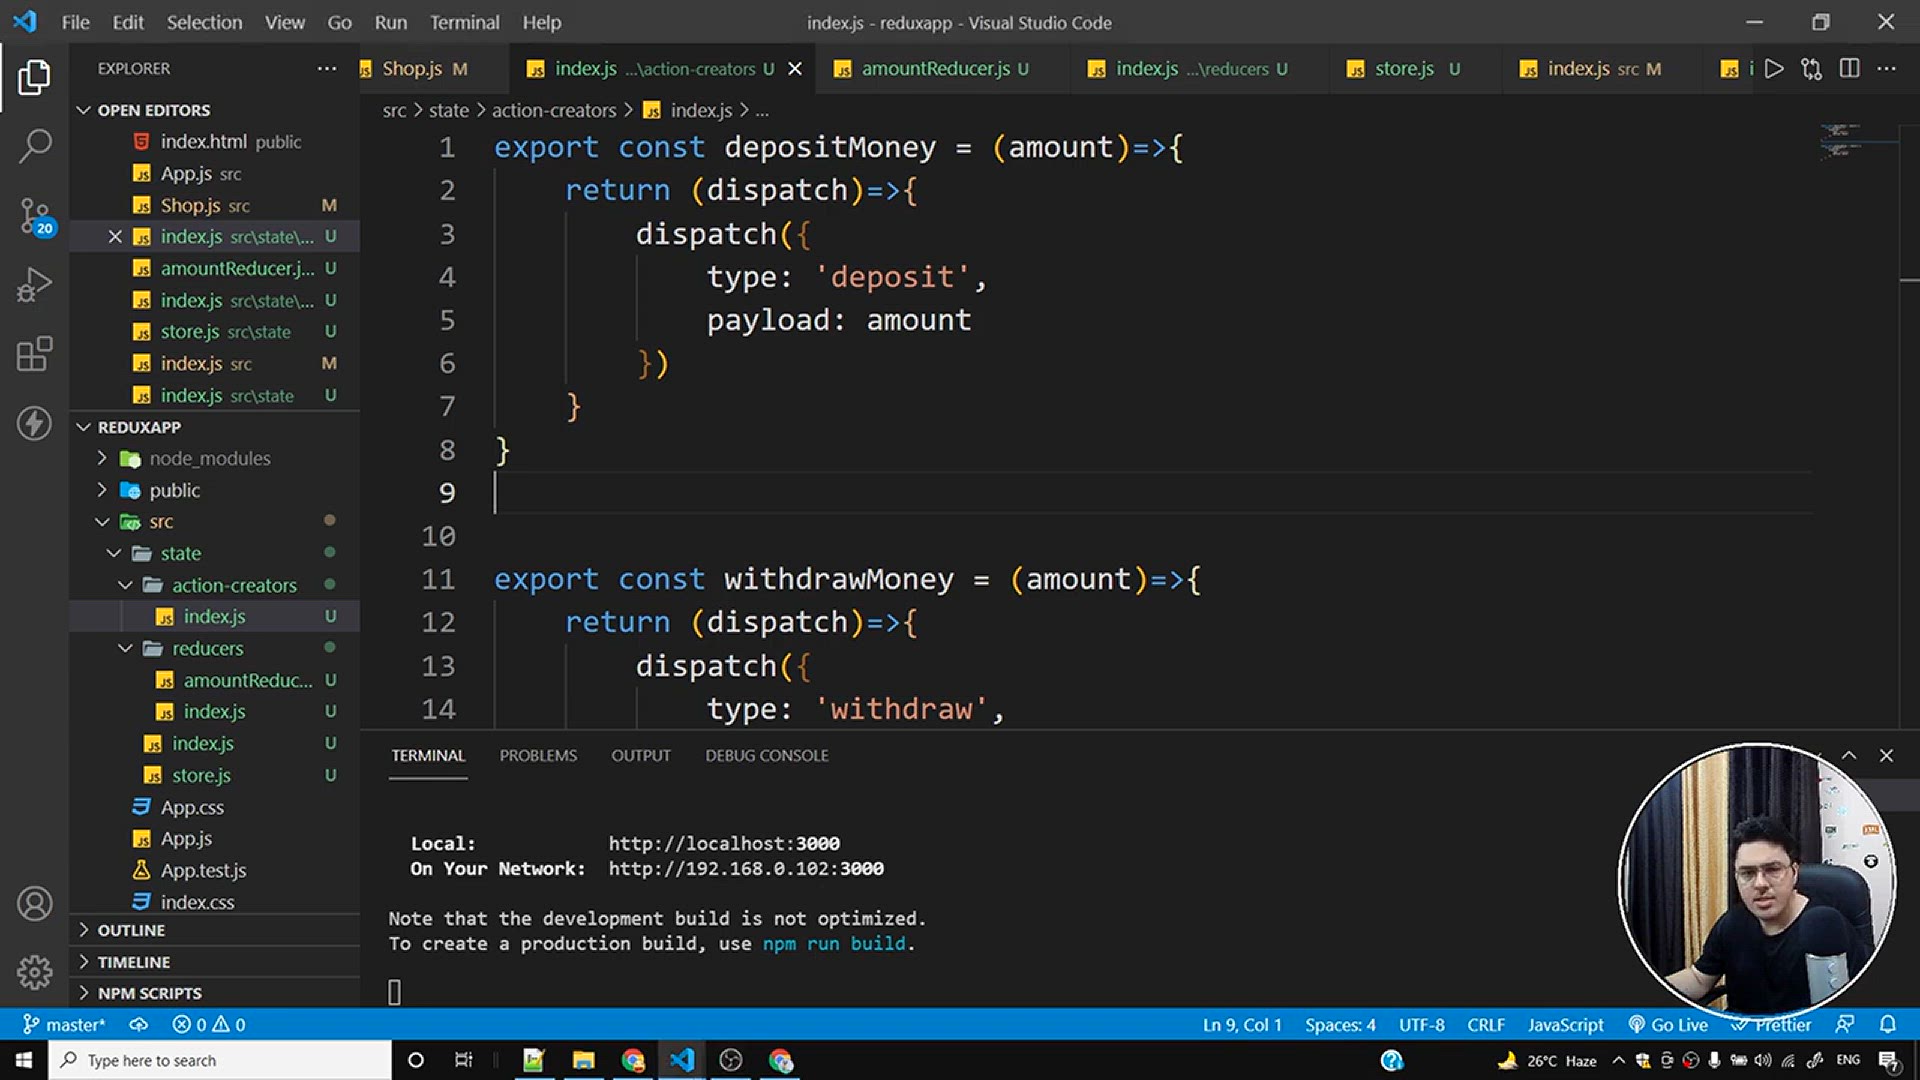
Task: Open the Manage gear icon
Action: click(x=34, y=972)
